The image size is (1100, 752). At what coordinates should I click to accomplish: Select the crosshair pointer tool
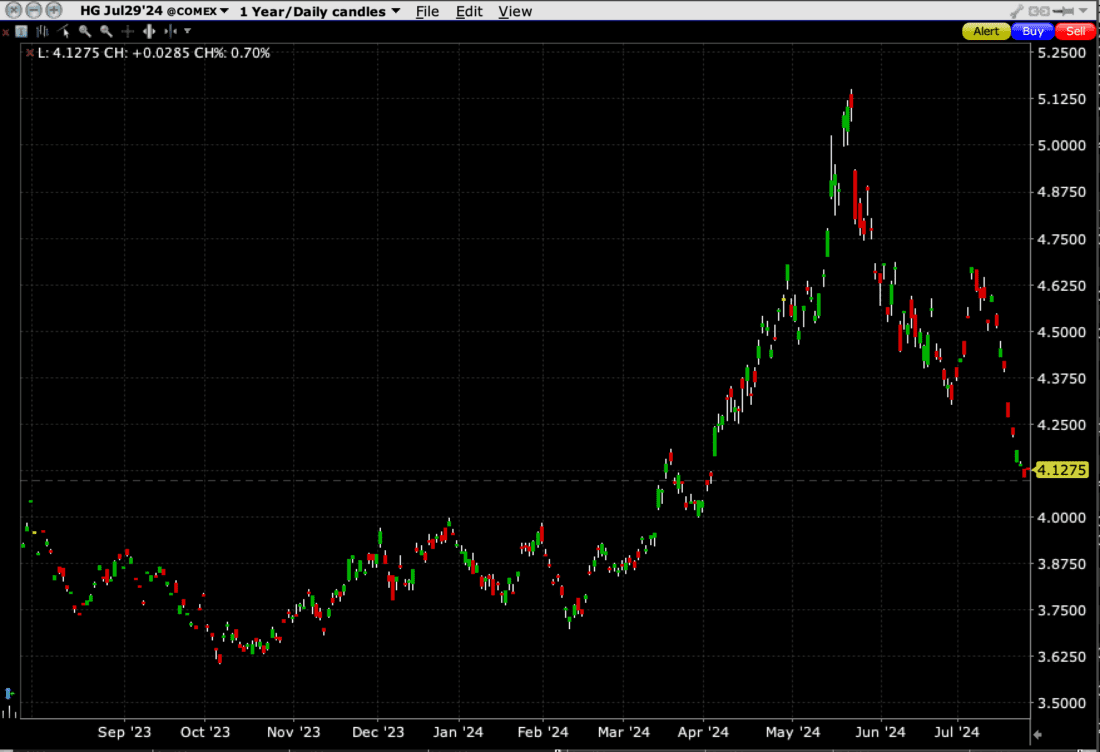pos(127,31)
